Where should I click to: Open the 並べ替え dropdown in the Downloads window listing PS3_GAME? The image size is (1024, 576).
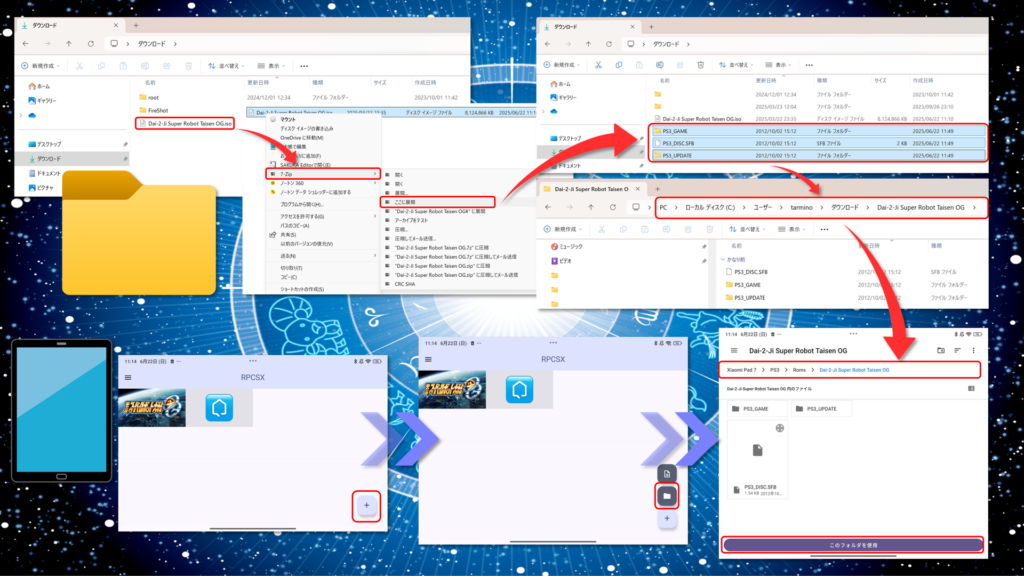click(x=736, y=65)
